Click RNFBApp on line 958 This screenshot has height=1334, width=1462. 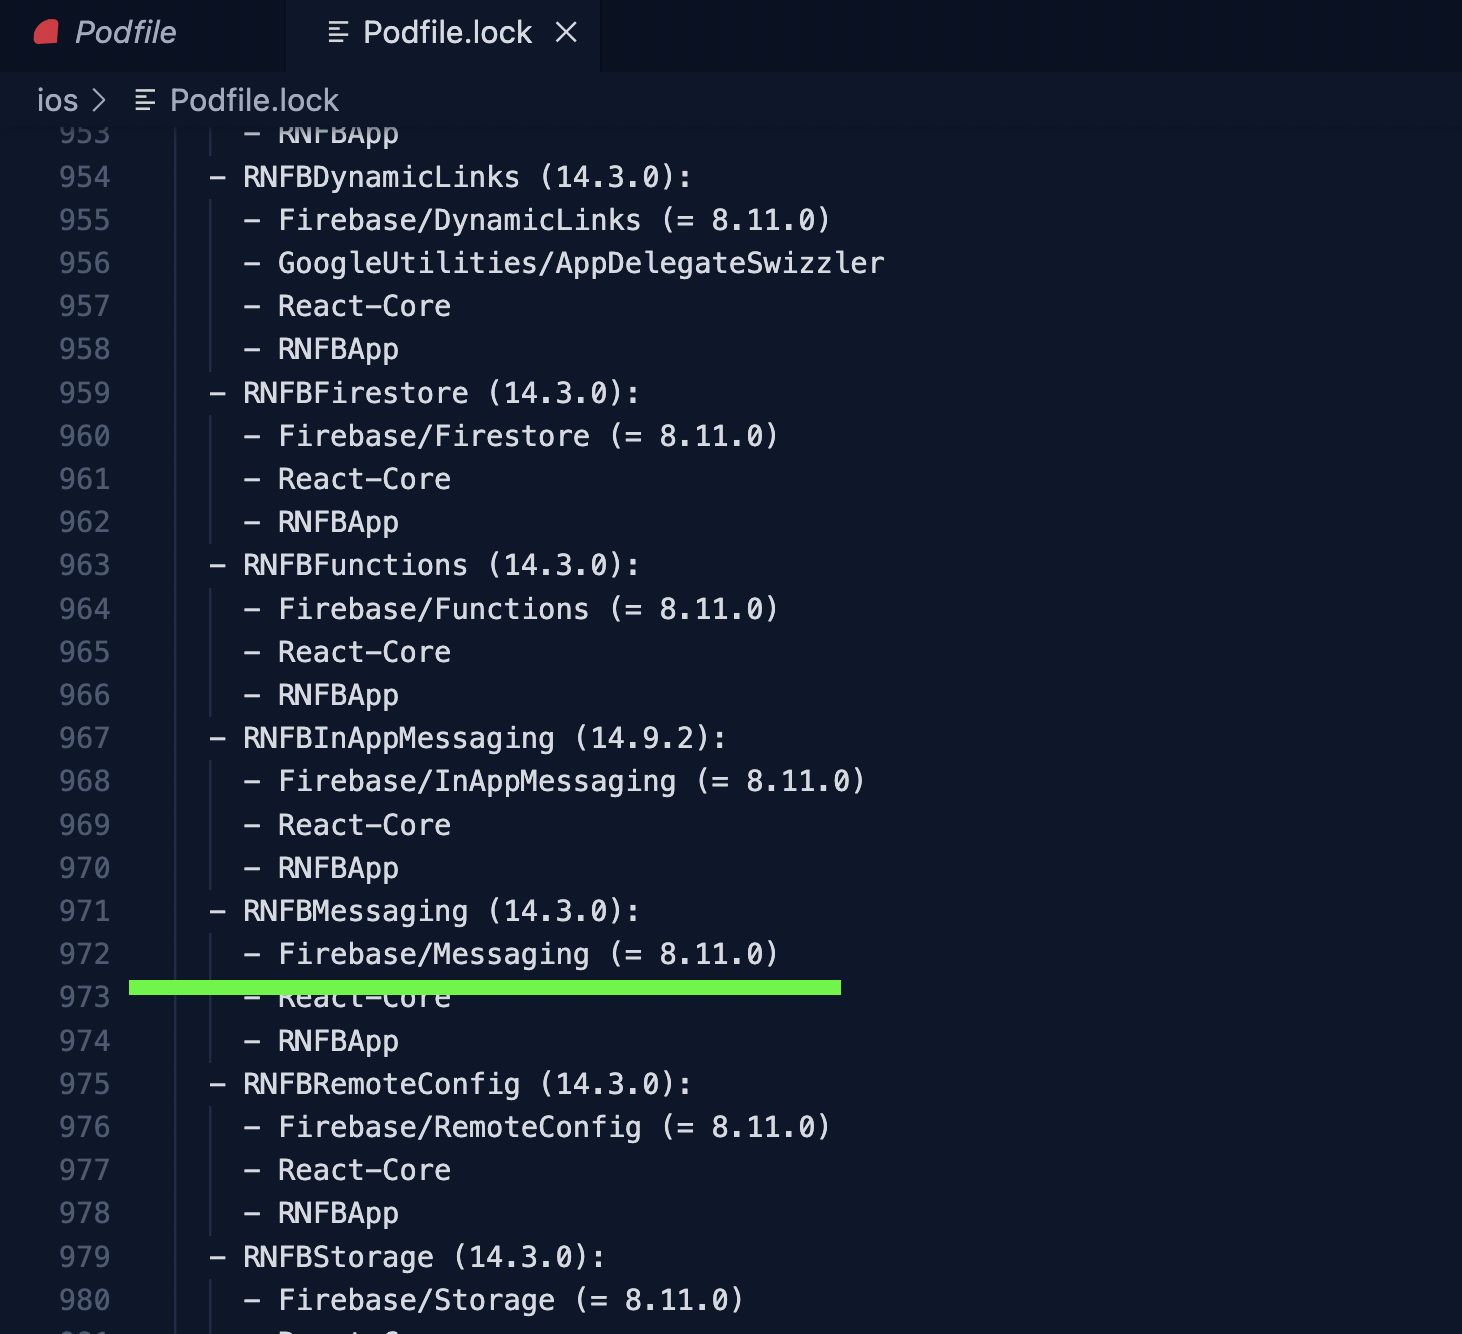(x=338, y=350)
